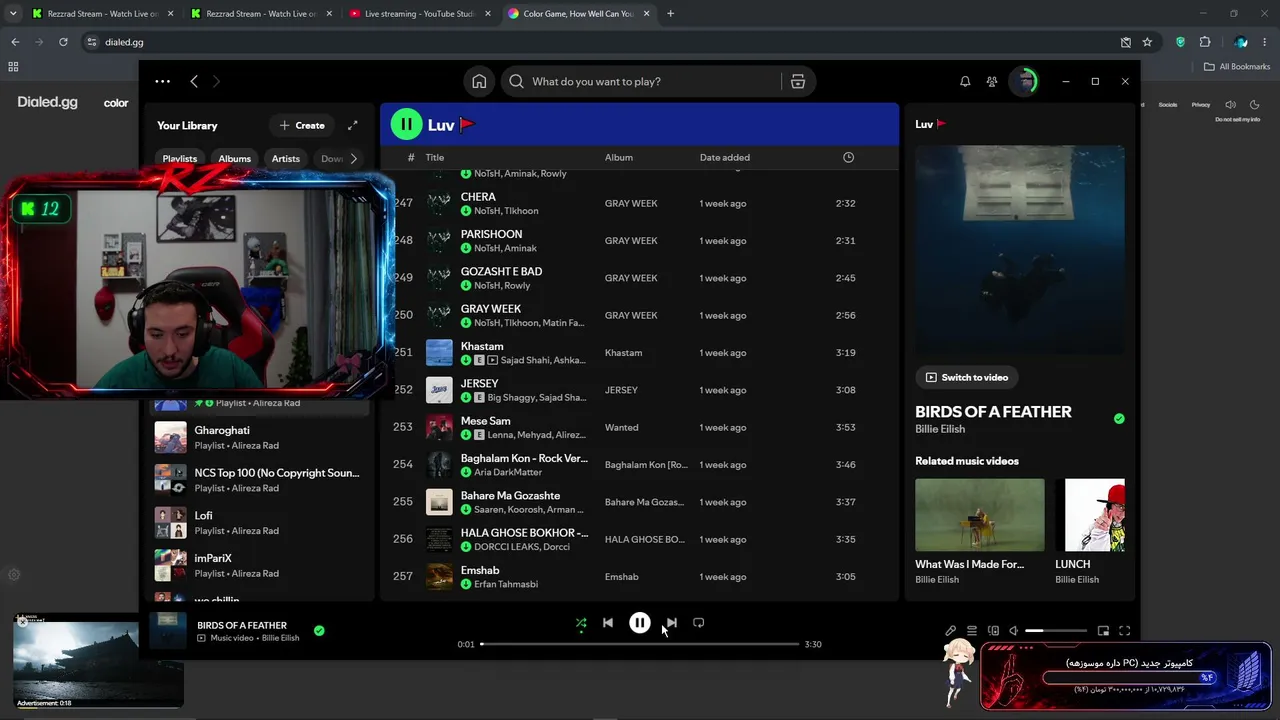1280x720 pixels.
Task: Open artist Aria DarkMatter link
Action: (x=508, y=472)
